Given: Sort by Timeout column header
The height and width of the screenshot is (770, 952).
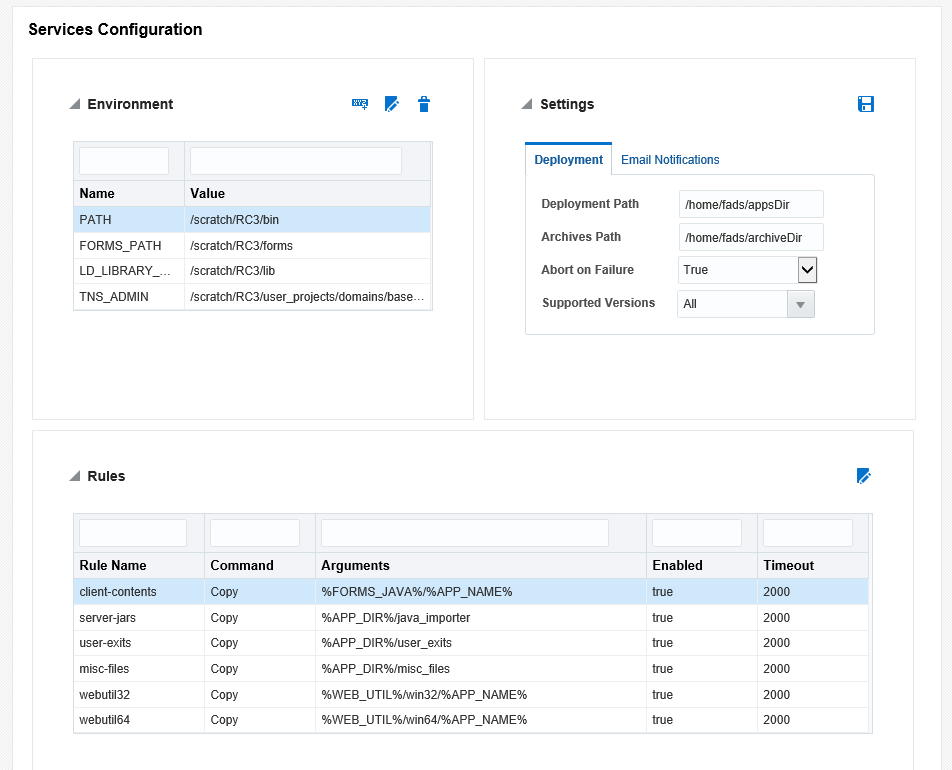Looking at the screenshot, I should (x=813, y=565).
